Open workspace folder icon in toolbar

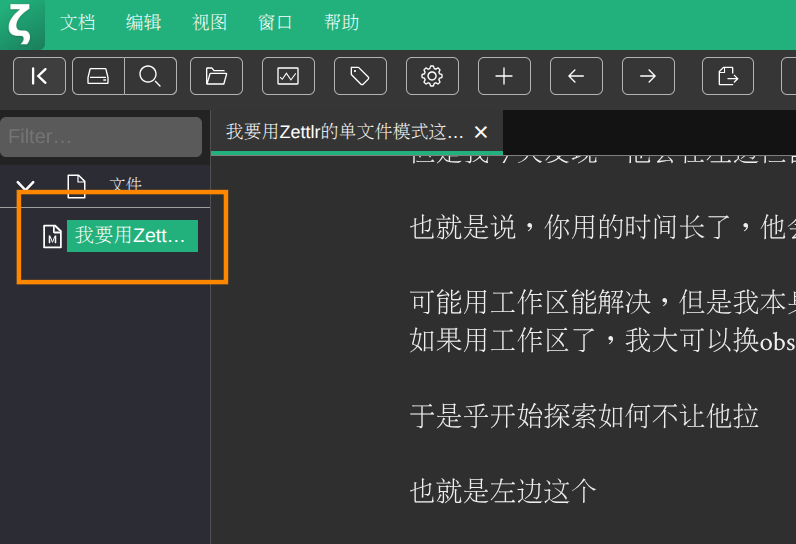click(x=216, y=76)
